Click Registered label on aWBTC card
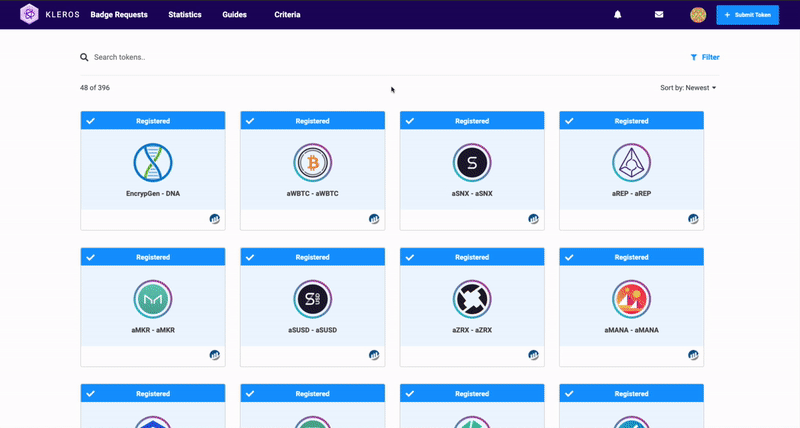Viewport: 800px width, 428px height. click(x=312, y=121)
